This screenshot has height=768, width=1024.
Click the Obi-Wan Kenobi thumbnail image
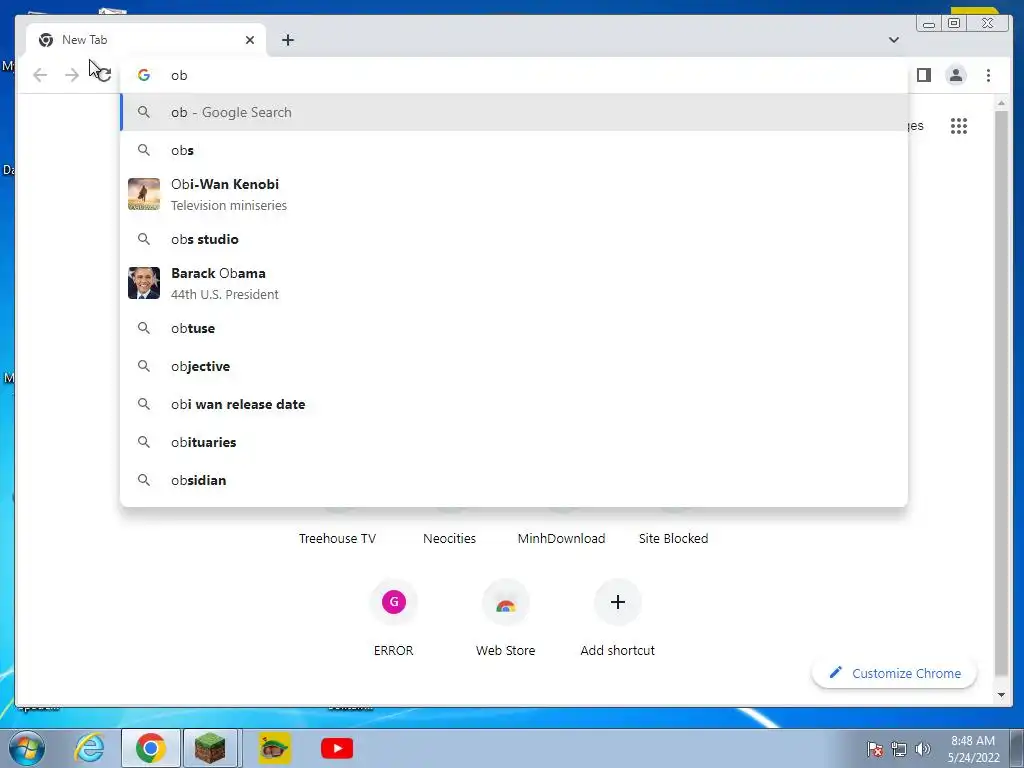point(144,194)
